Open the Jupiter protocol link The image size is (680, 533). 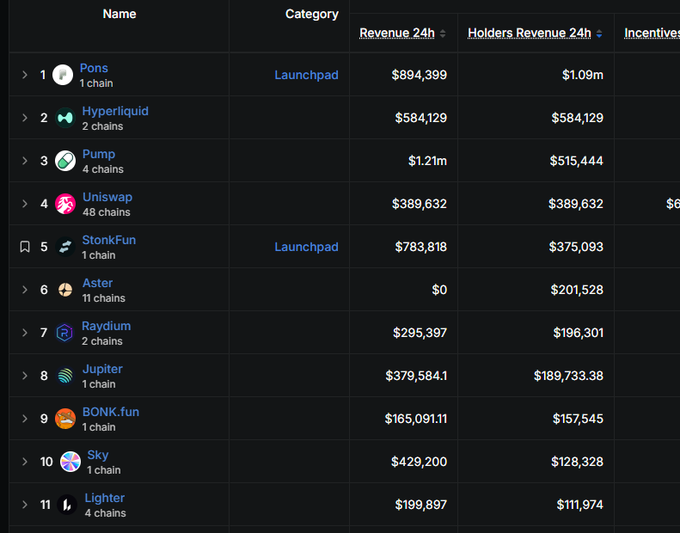(102, 369)
